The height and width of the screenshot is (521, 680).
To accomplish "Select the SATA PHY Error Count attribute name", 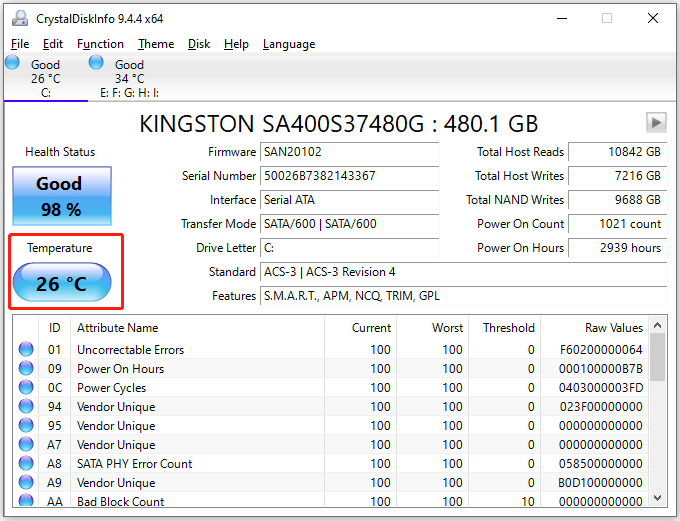I will tap(134, 464).
